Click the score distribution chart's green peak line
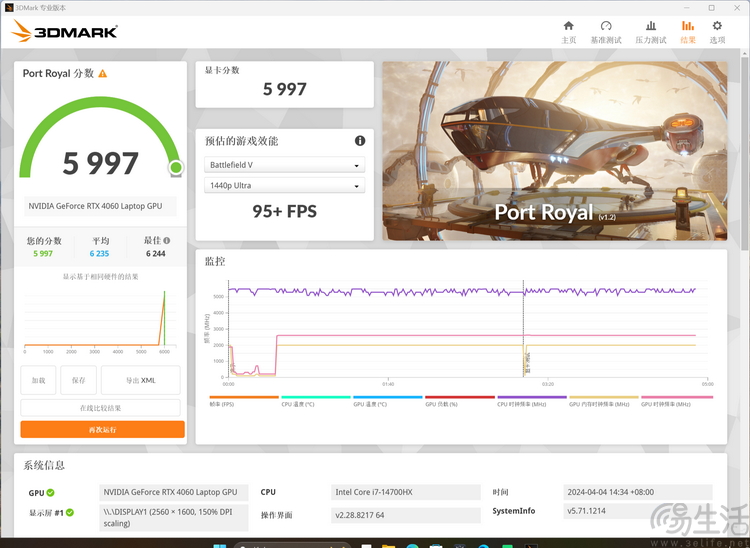 coord(165,318)
